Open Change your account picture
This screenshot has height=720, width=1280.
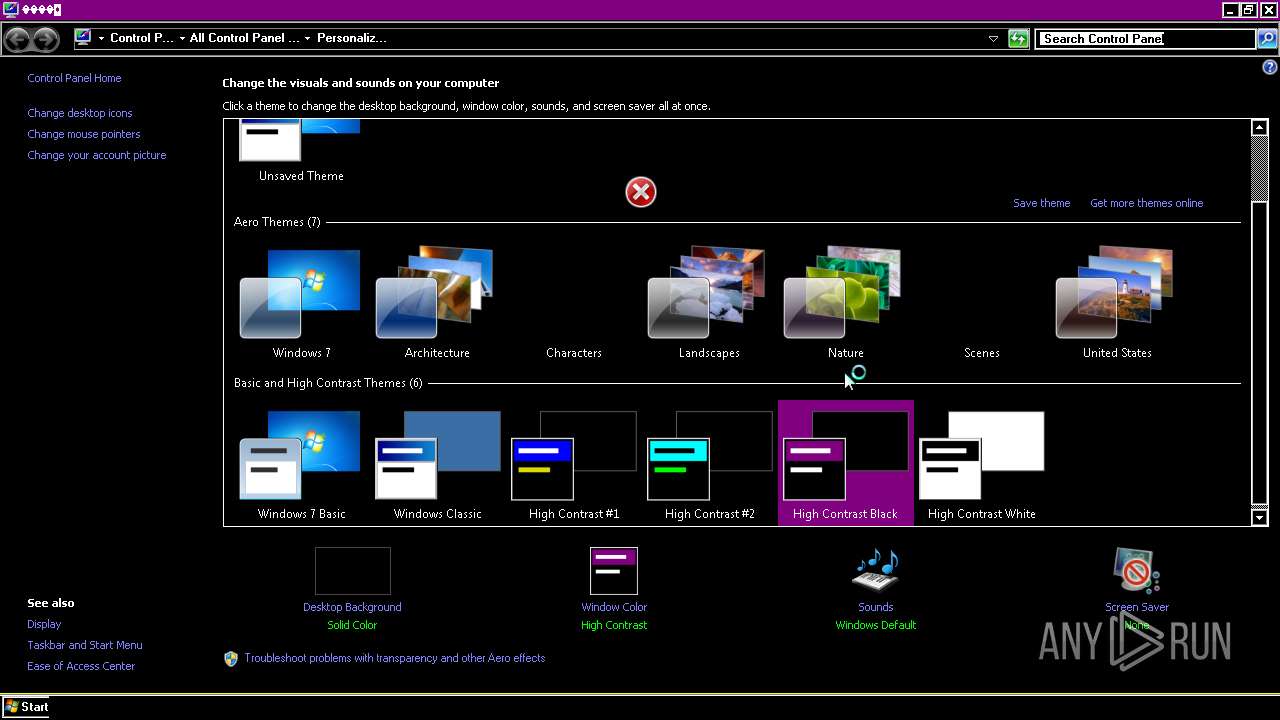[97, 155]
